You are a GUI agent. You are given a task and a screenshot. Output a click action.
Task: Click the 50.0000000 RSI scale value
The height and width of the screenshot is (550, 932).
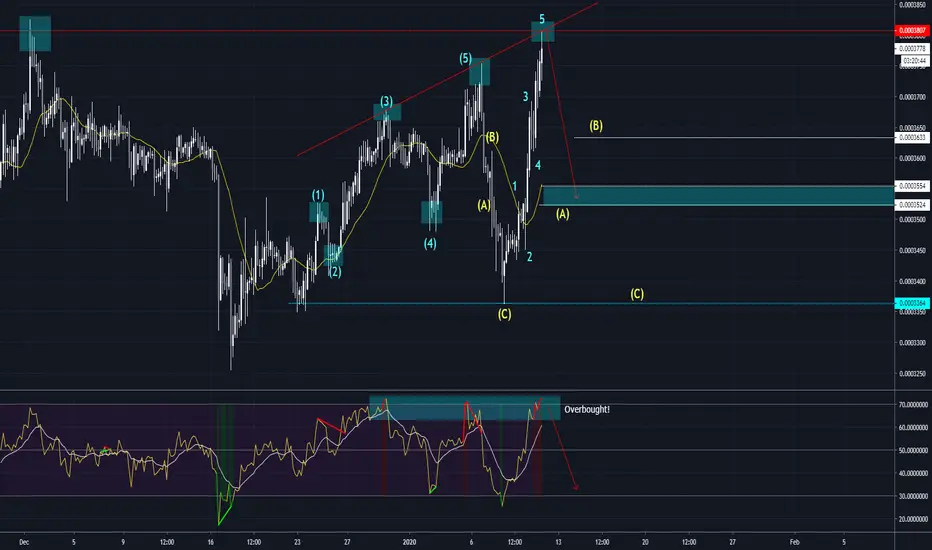(x=914, y=450)
